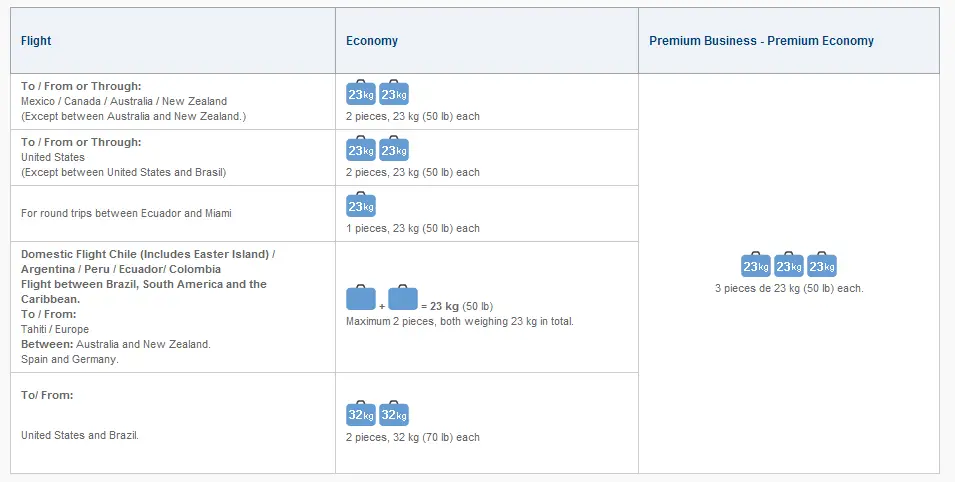This screenshot has height=482, width=955.
Task: Click the middle 23kg bag in Premium column
Action: click(x=789, y=264)
